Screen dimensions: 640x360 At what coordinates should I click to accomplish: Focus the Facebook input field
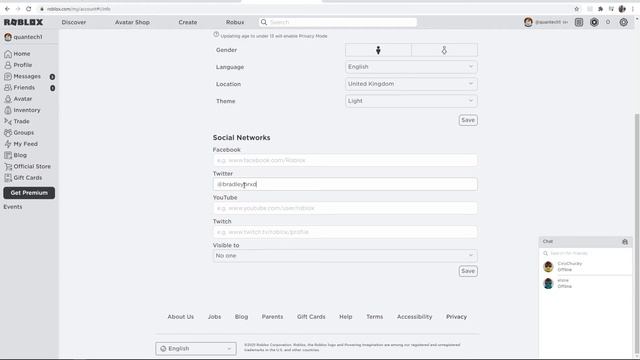(345, 160)
